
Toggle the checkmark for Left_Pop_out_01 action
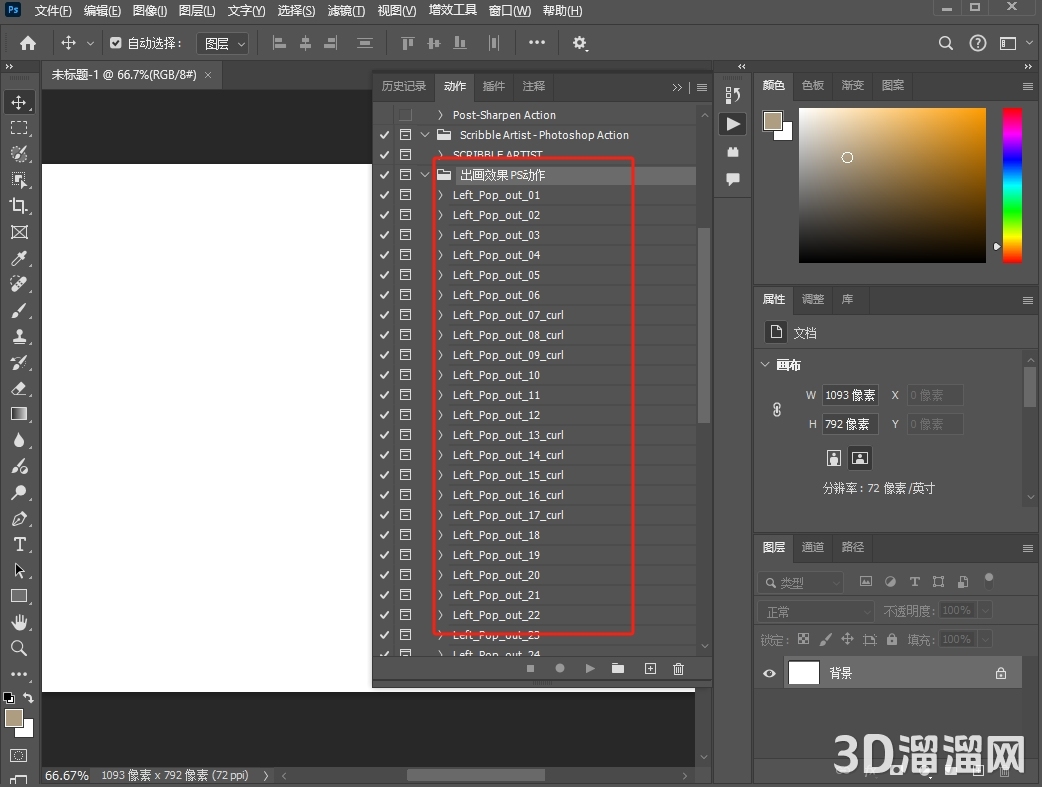pyautogui.click(x=384, y=195)
